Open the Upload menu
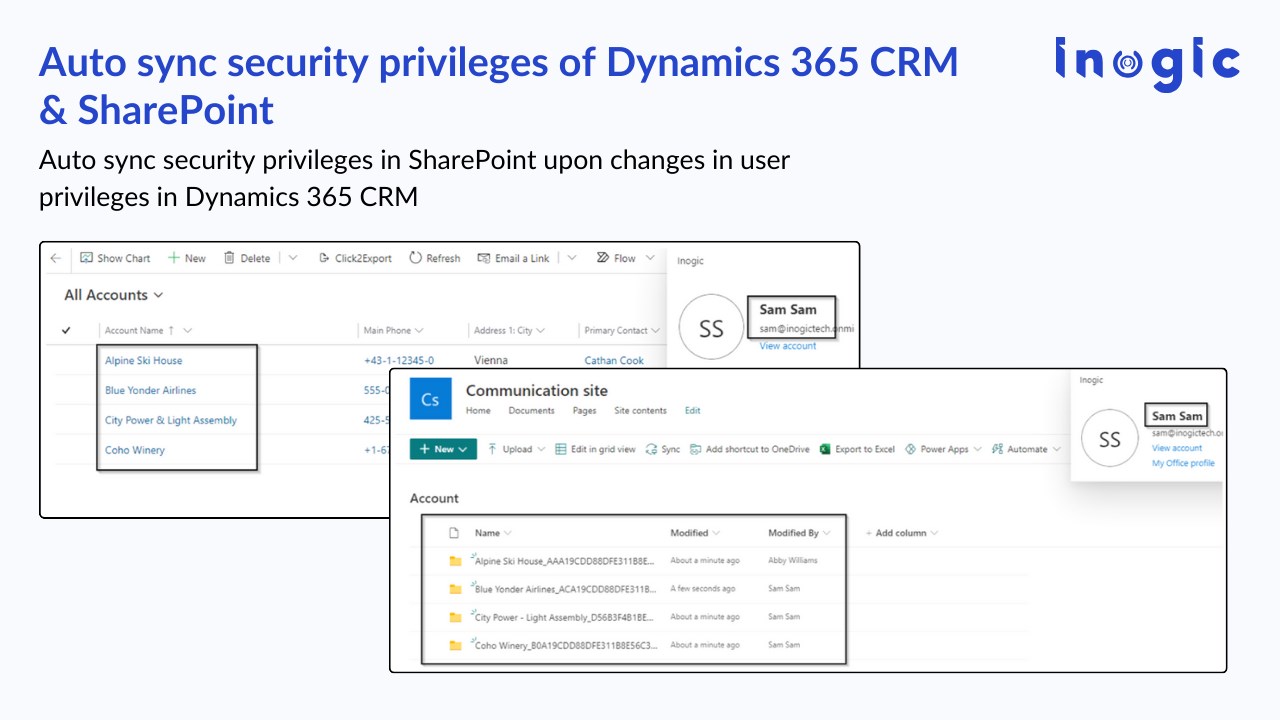The image size is (1280, 720). (x=517, y=449)
